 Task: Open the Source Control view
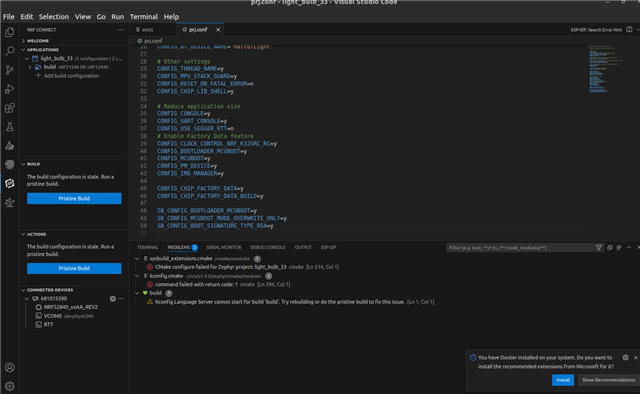[9, 70]
